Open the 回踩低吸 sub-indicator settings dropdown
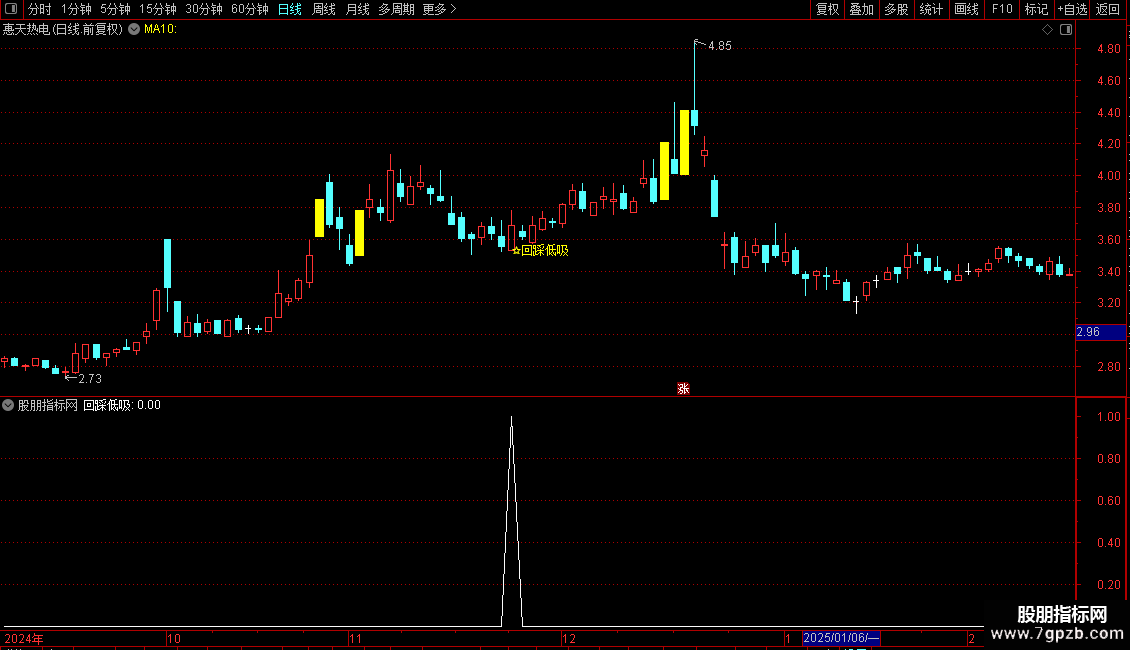 click(x=8, y=405)
